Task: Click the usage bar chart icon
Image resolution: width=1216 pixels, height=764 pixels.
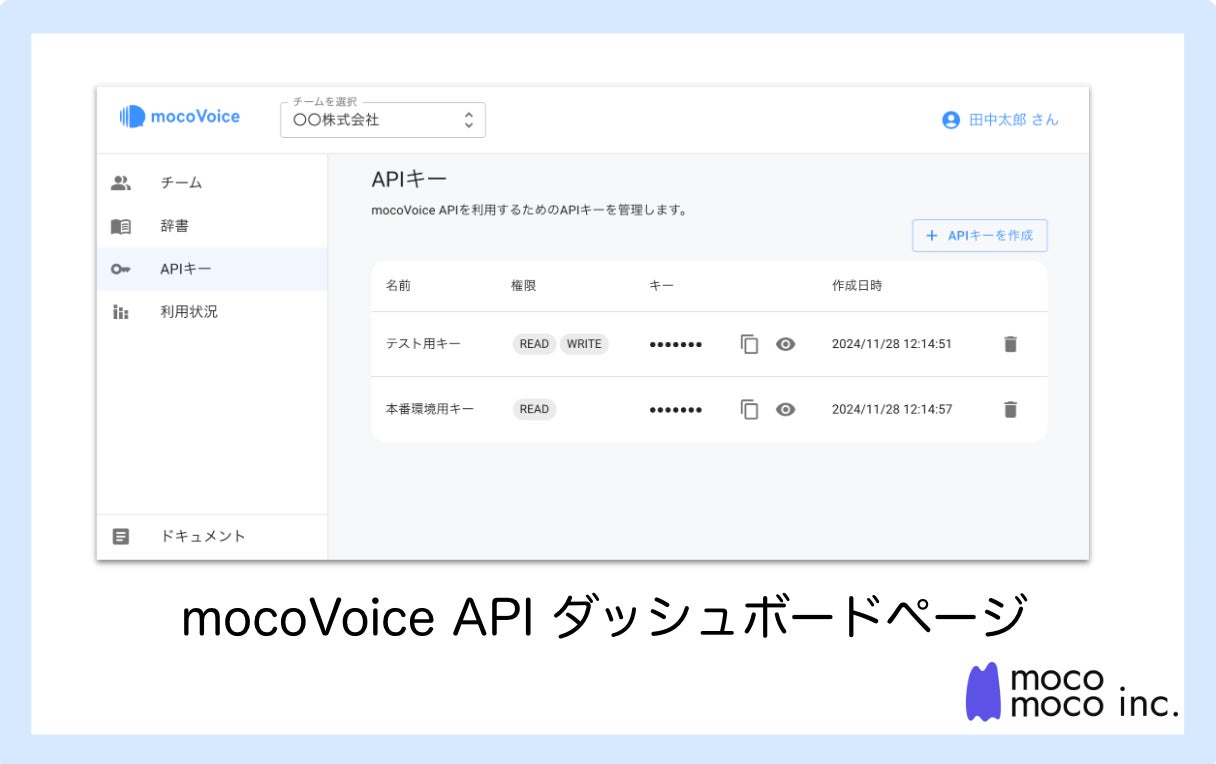Action: pyautogui.click(x=121, y=312)
